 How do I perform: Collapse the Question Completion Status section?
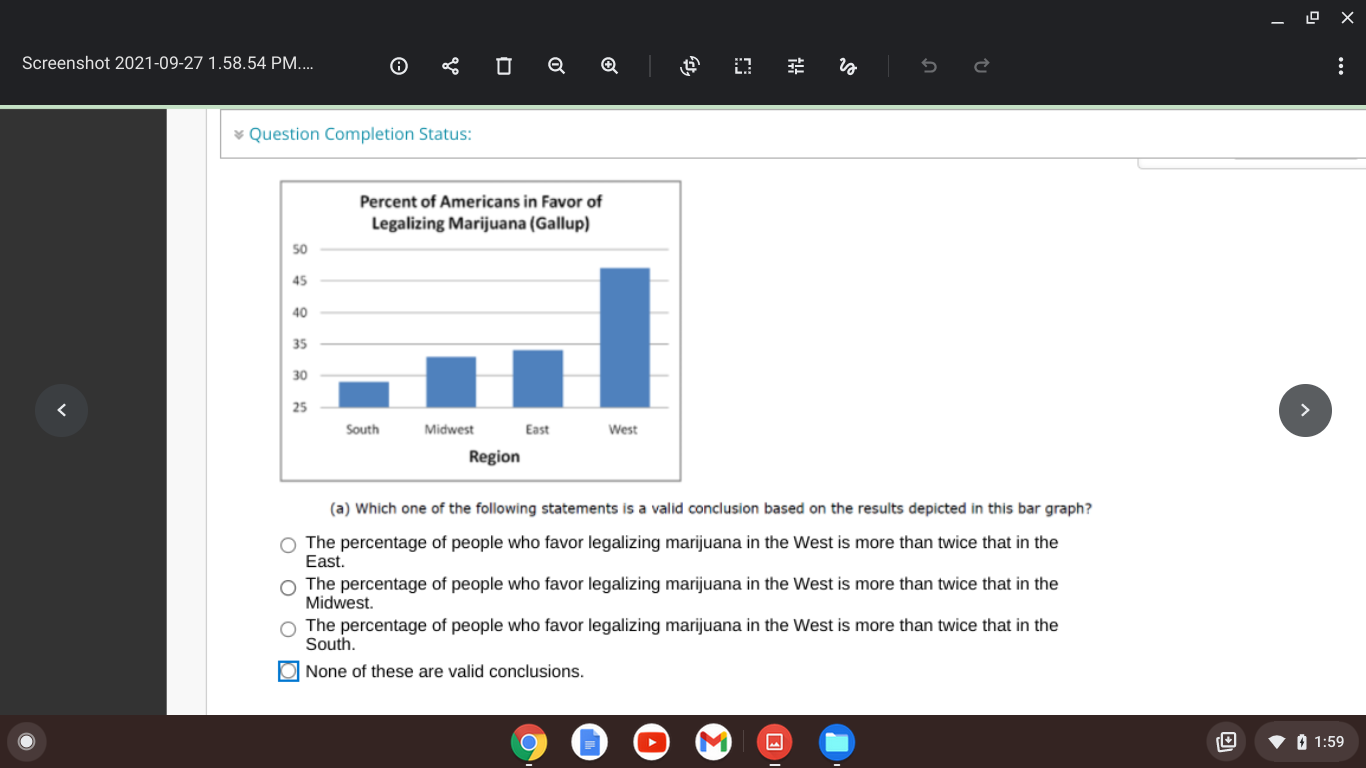tap(238, 133)
